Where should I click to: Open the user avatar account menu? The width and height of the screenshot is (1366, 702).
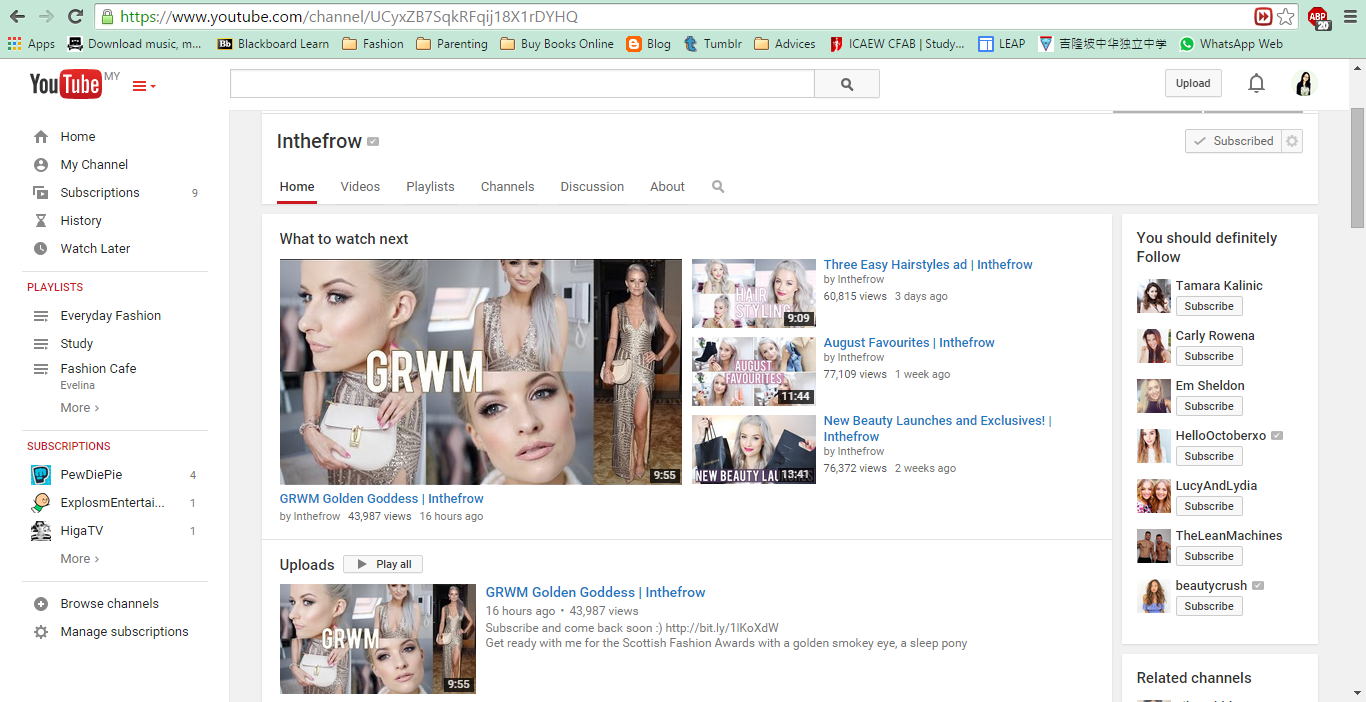pyautogui.click(x=1304, y=84)
